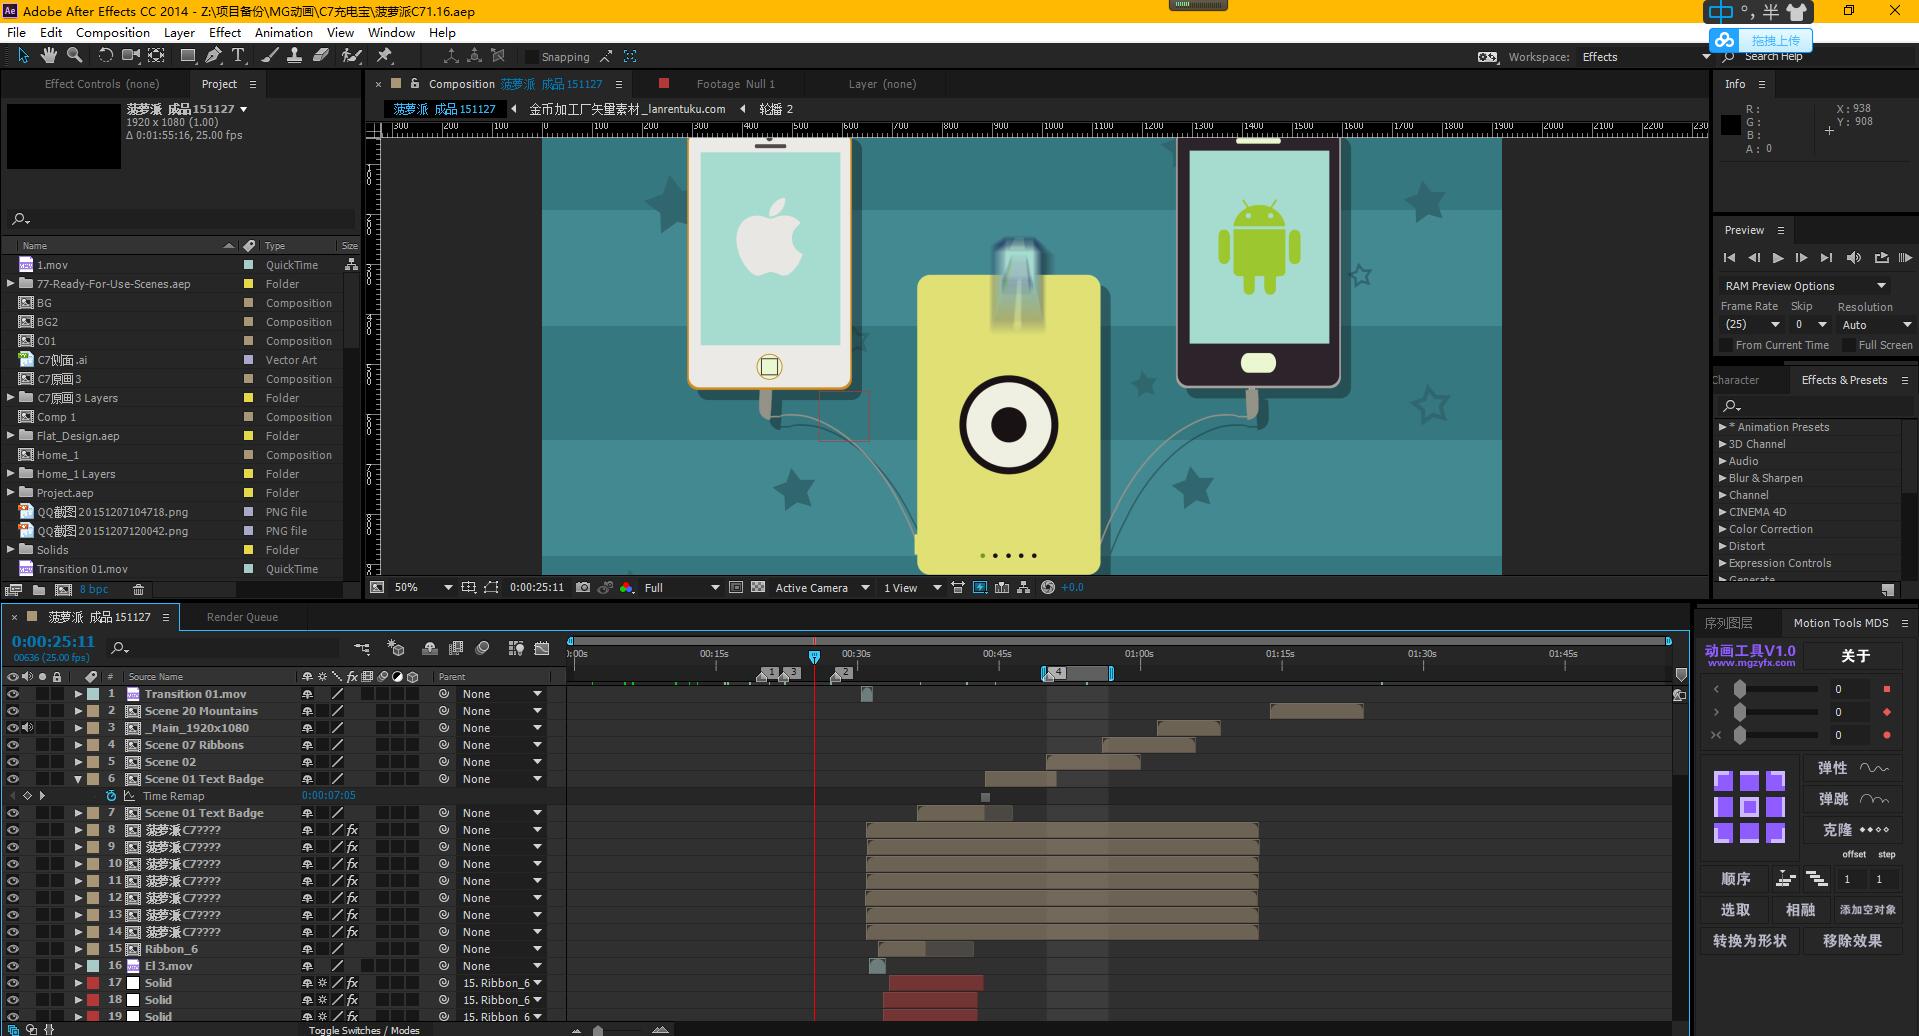
Task: Take a snapshot with camera icon
Action: click(583, 588)
